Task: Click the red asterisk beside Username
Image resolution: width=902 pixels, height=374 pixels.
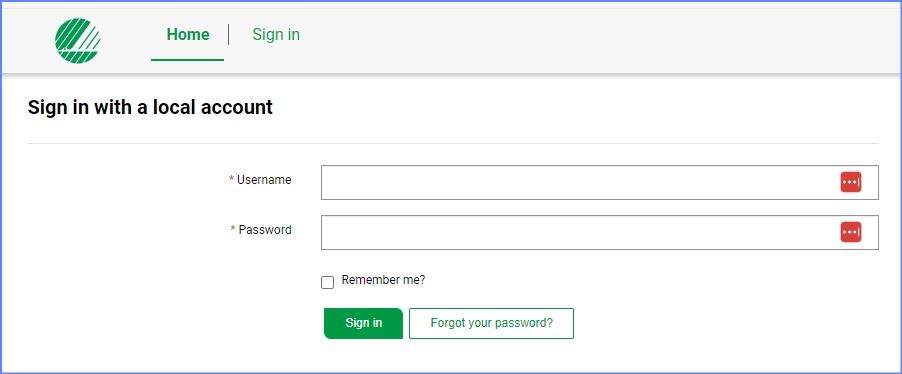Action: [x=232, y=180]
